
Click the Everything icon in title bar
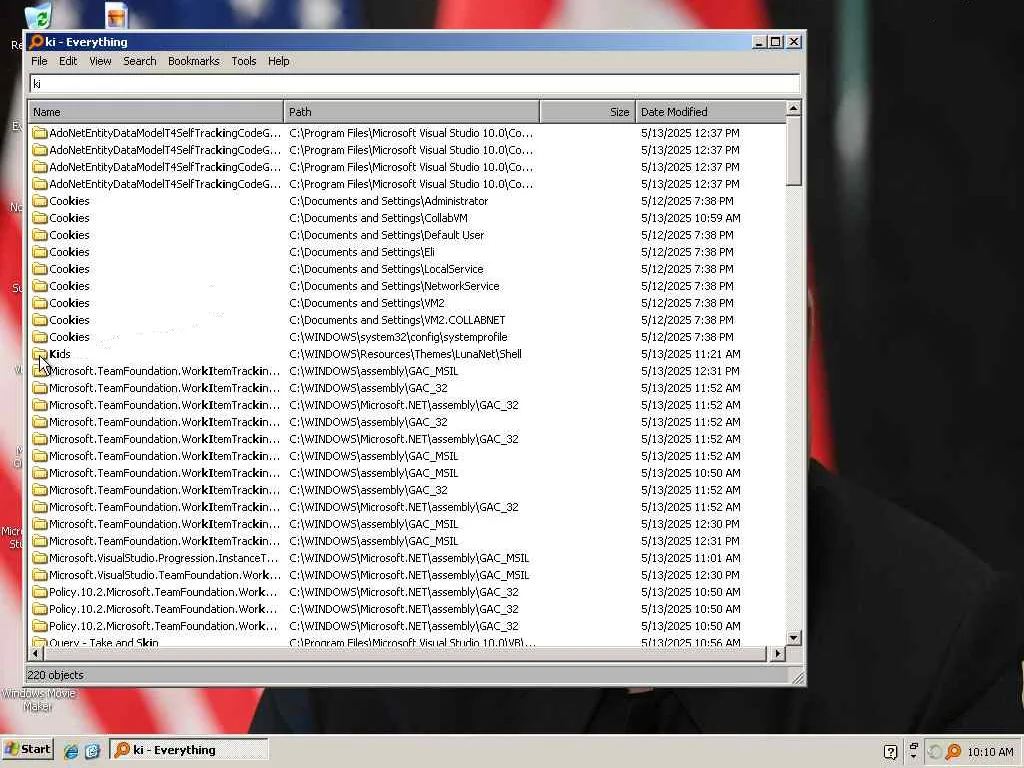pyautogui.click(x=37, y=42)
